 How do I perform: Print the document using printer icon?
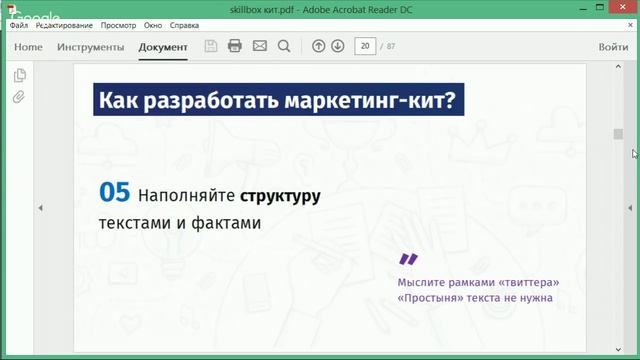235,46
